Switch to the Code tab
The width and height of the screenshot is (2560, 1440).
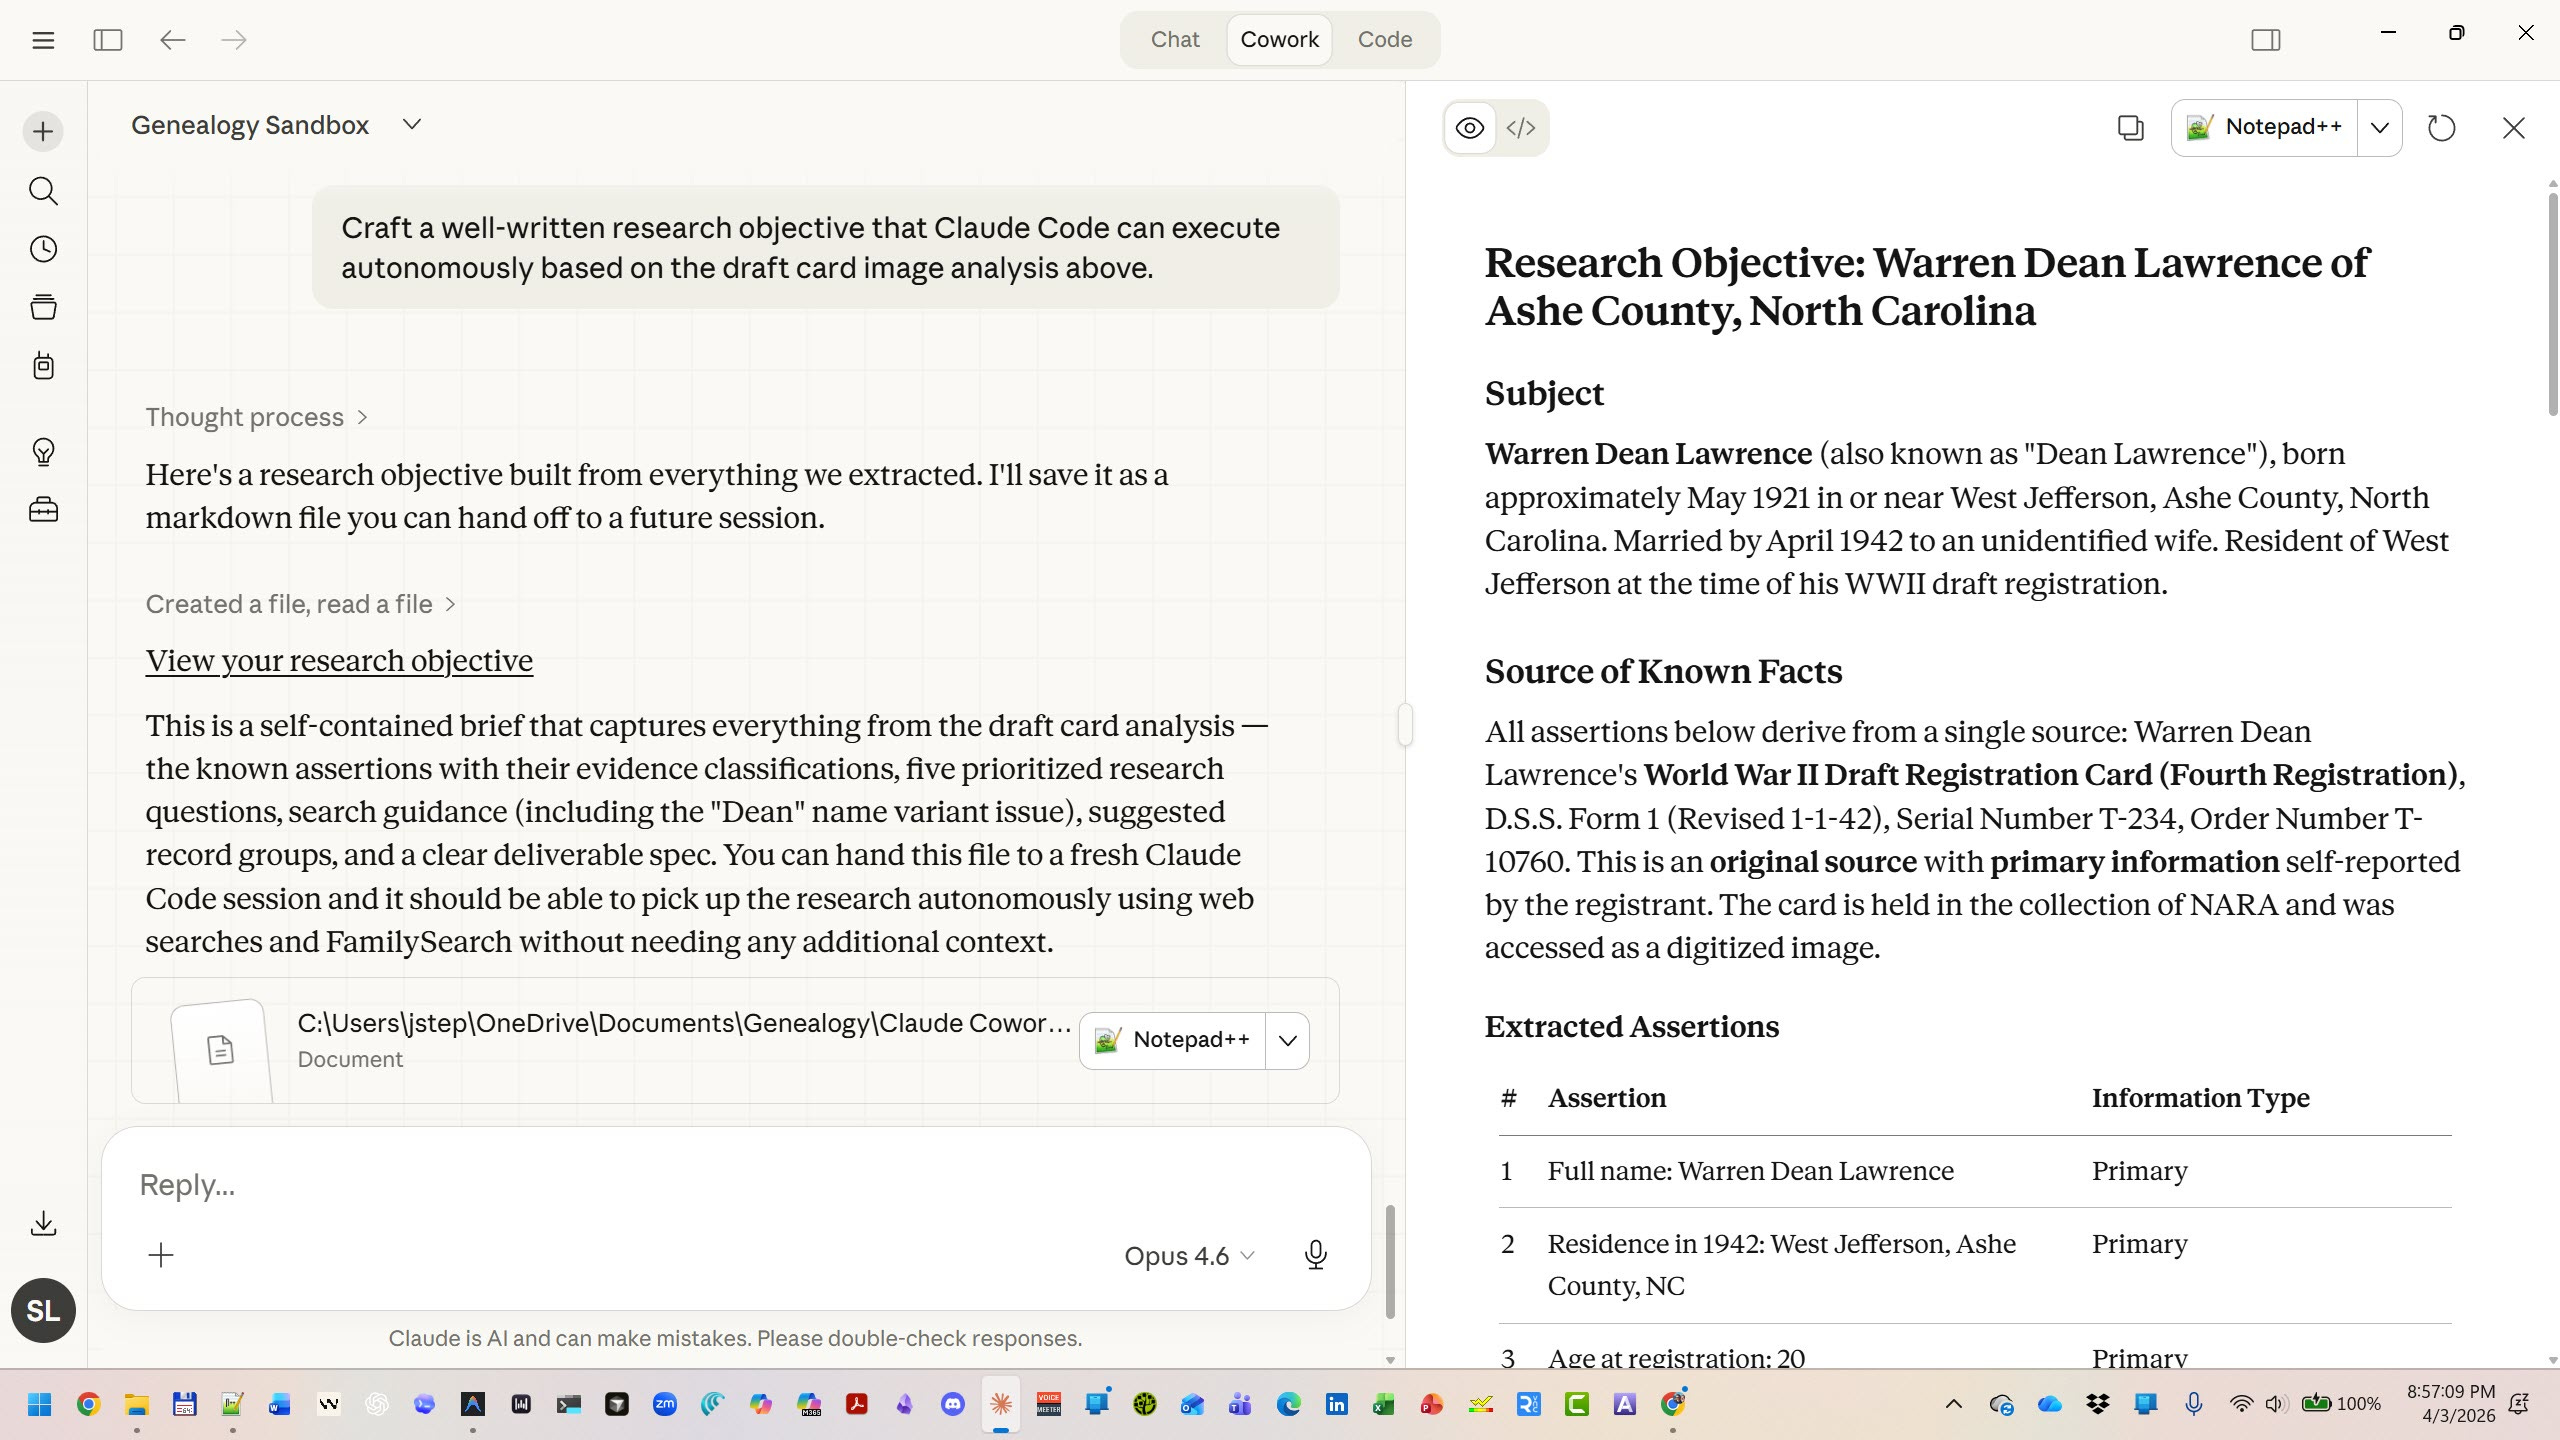[1384, 40]
